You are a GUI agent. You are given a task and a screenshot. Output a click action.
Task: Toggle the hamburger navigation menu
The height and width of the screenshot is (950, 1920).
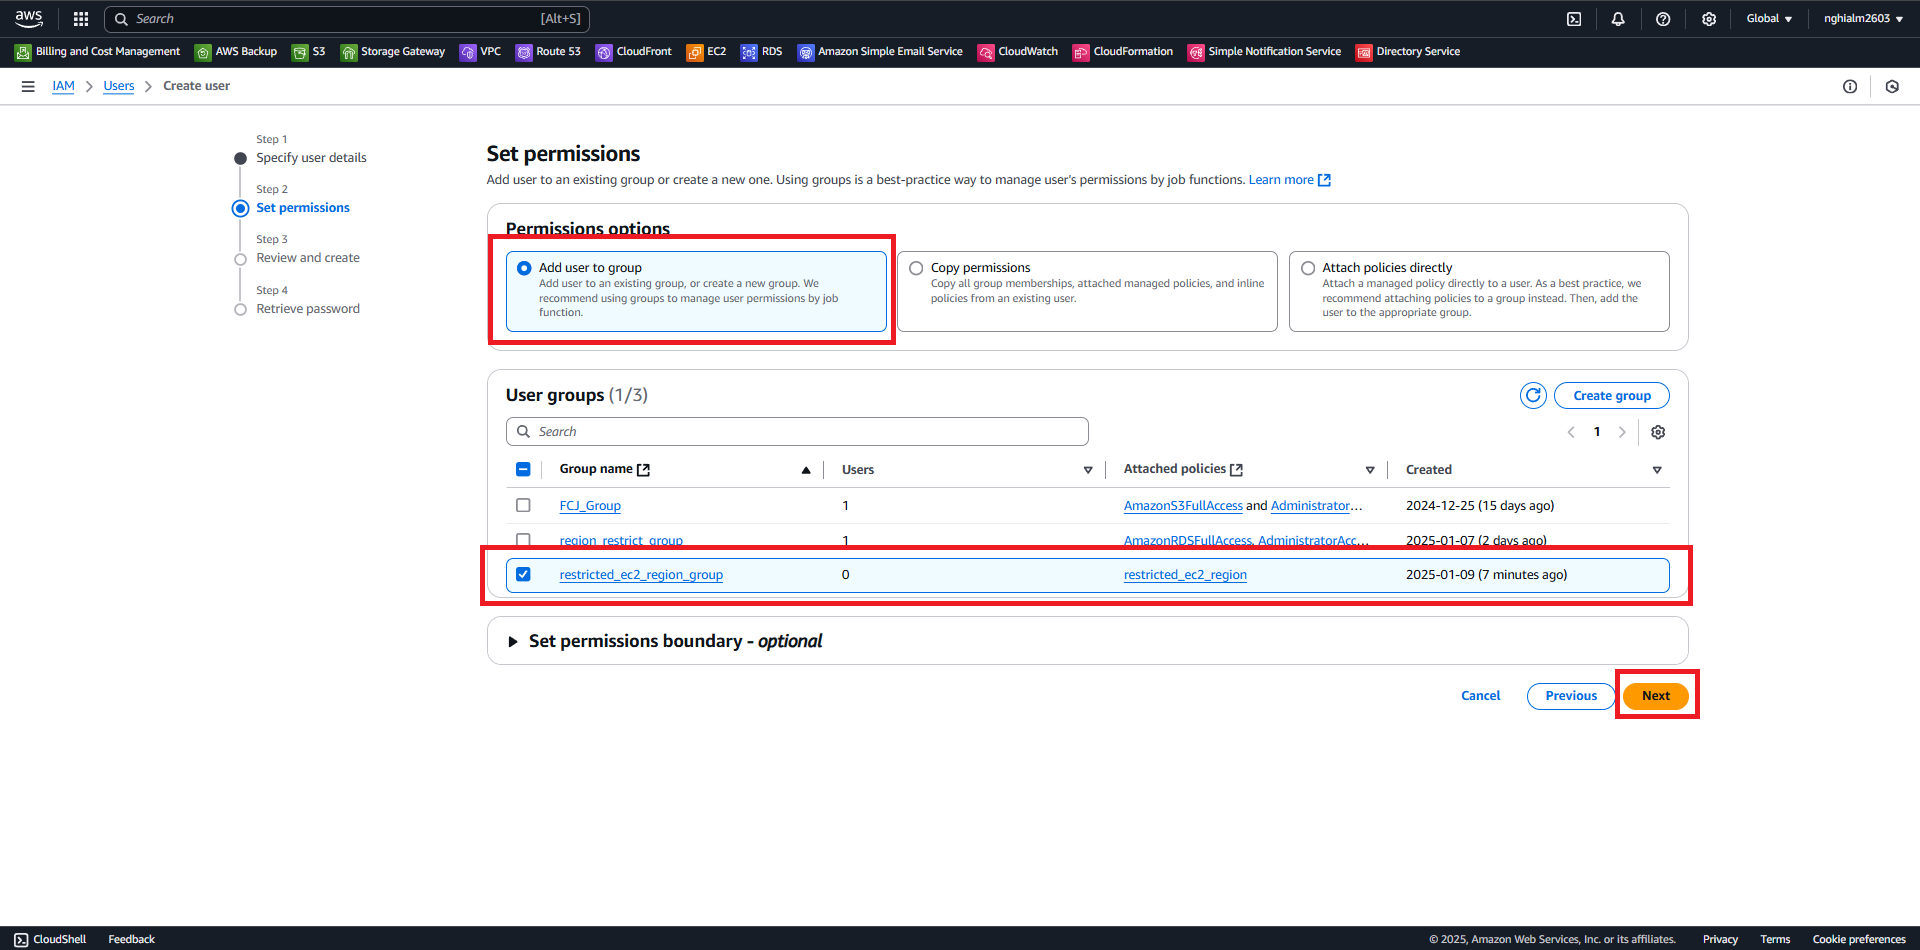28,87
